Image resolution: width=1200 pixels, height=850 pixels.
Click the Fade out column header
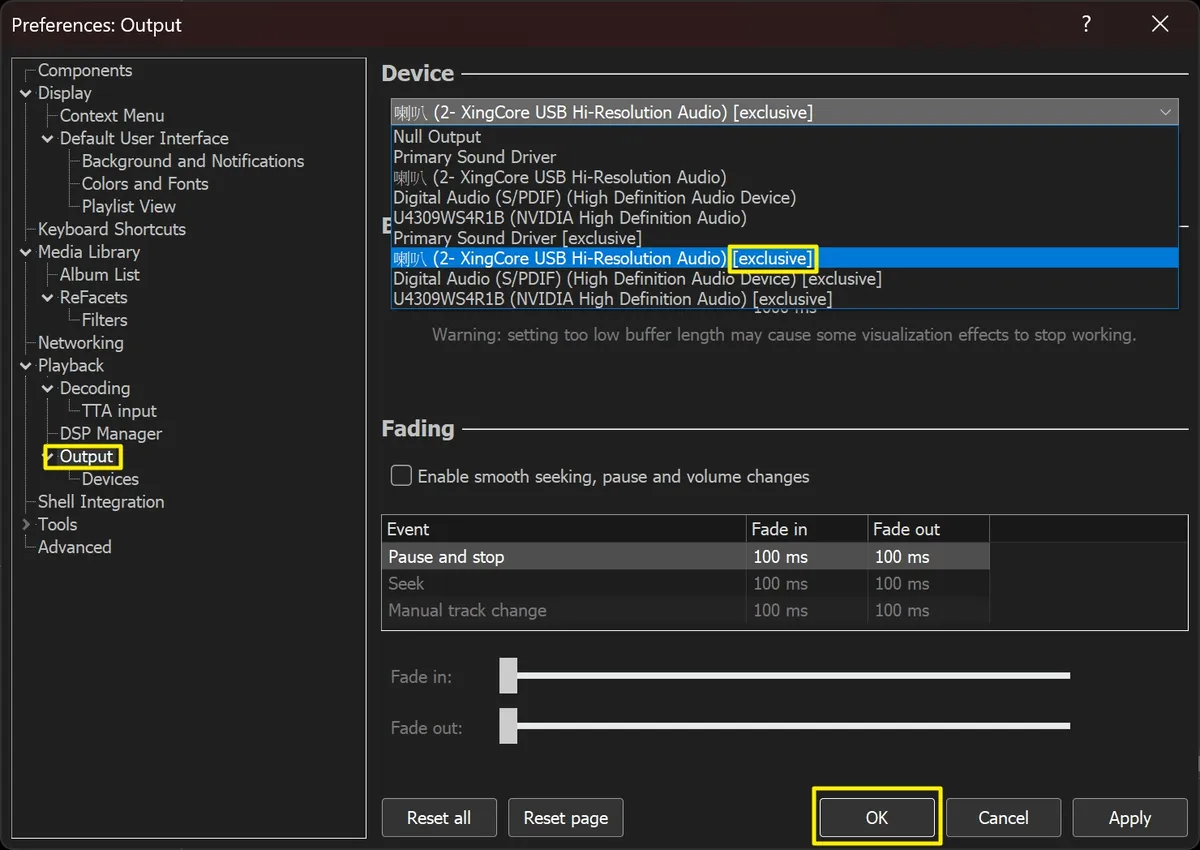pos(928,529)
